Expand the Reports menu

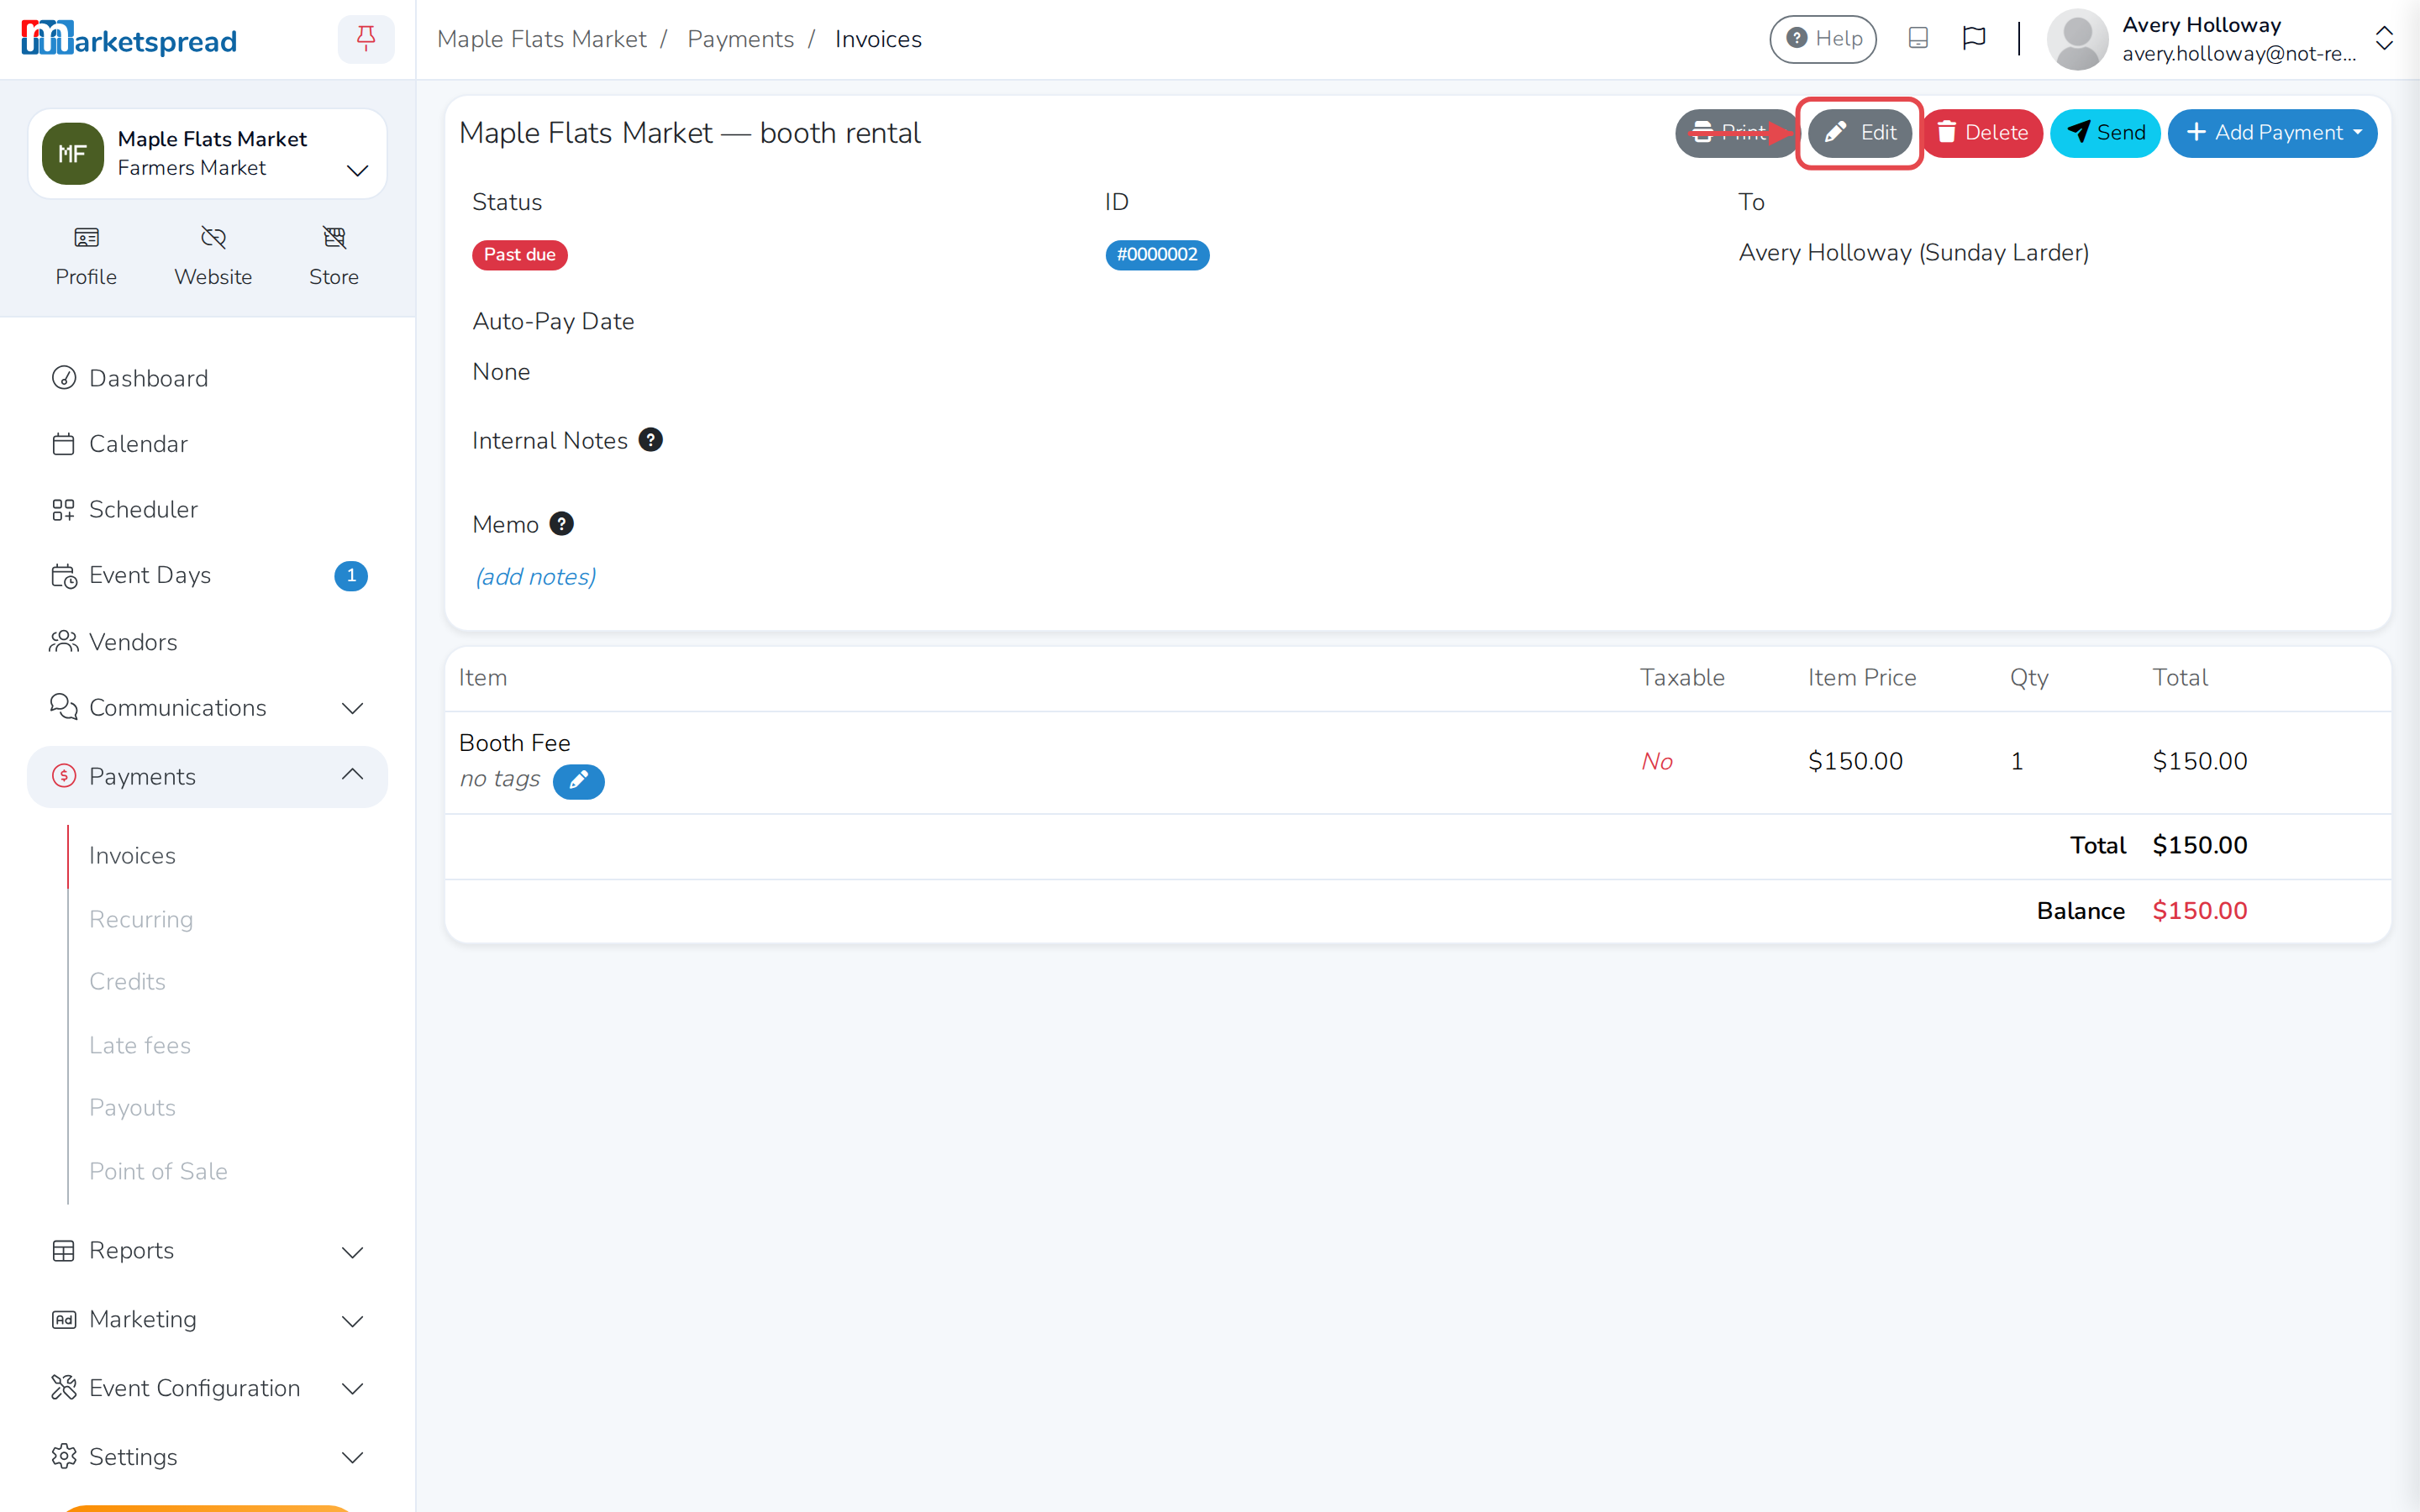point(207,1251)
